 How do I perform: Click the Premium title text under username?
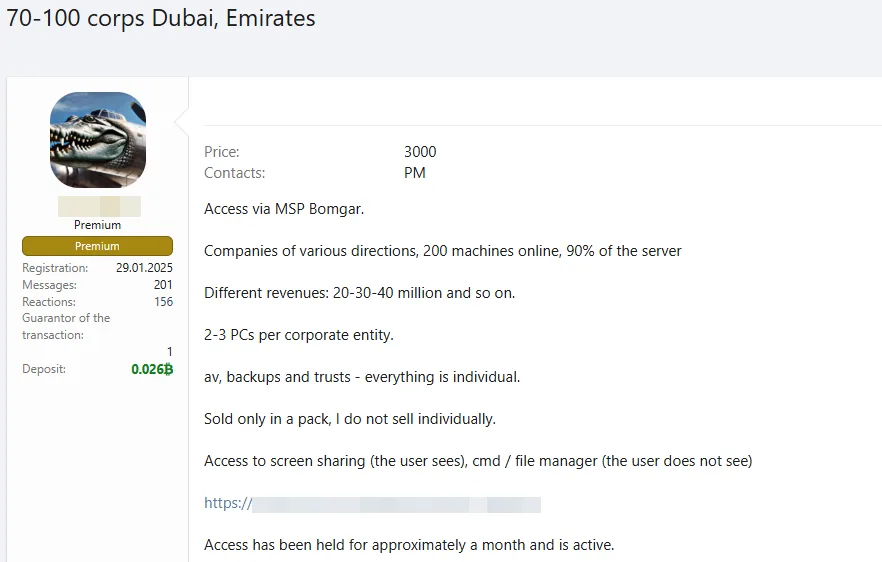tap(97, 225)
